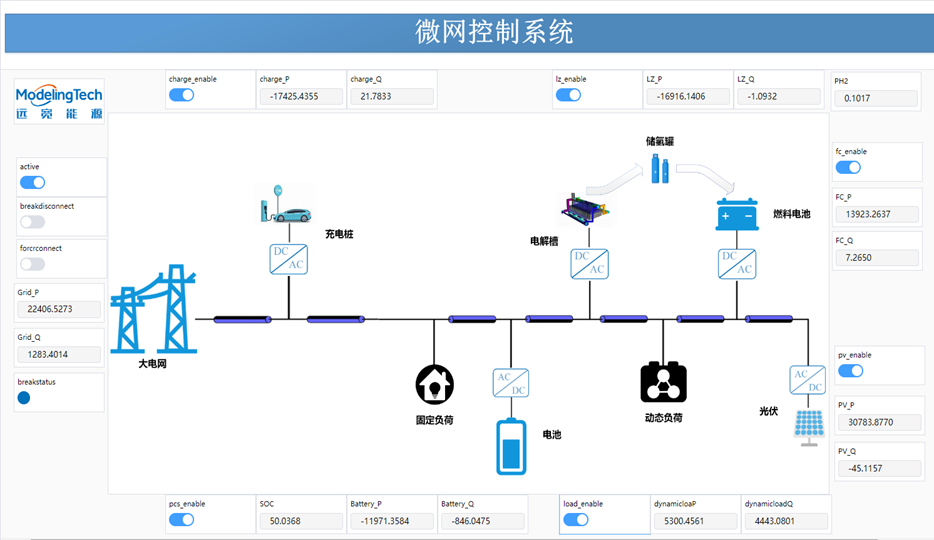Click the electrolyzer equipment icon
This screenshot has width=934, height=540.
(586, 208)
